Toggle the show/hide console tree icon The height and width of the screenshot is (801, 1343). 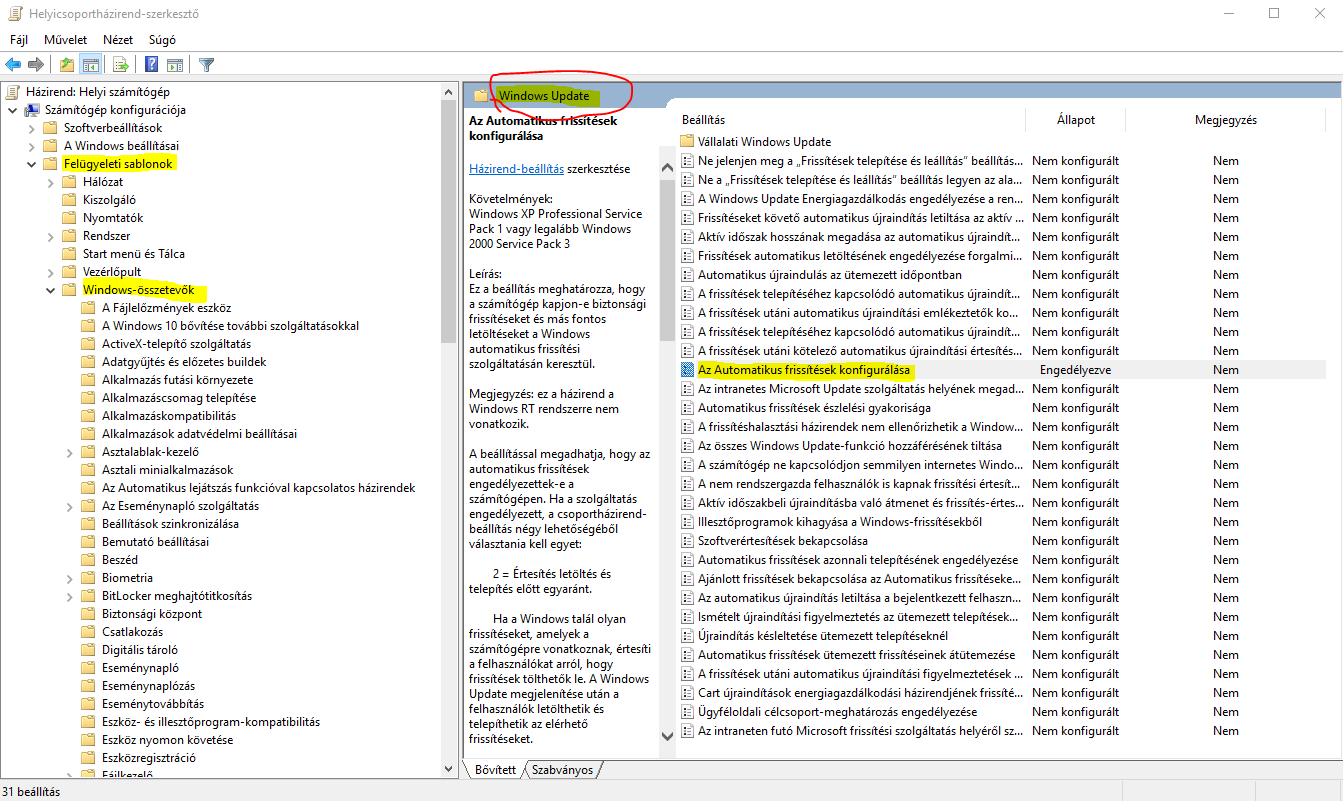pos(90,65)
